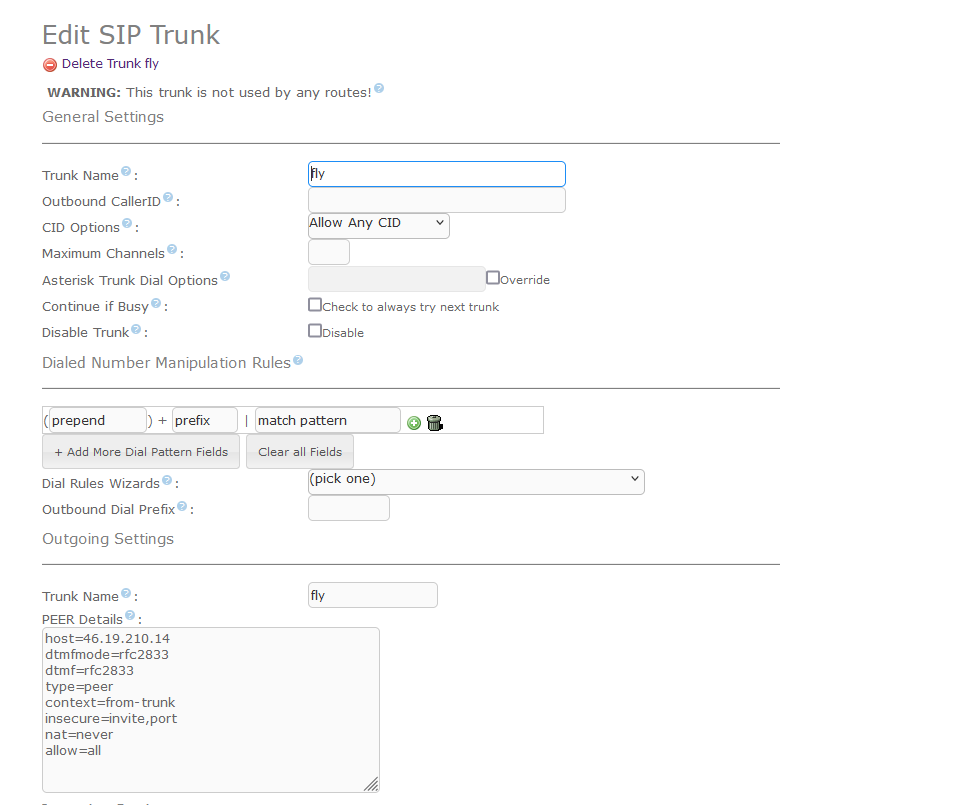Click the Outbound CallerID text field

pos(437,201)
